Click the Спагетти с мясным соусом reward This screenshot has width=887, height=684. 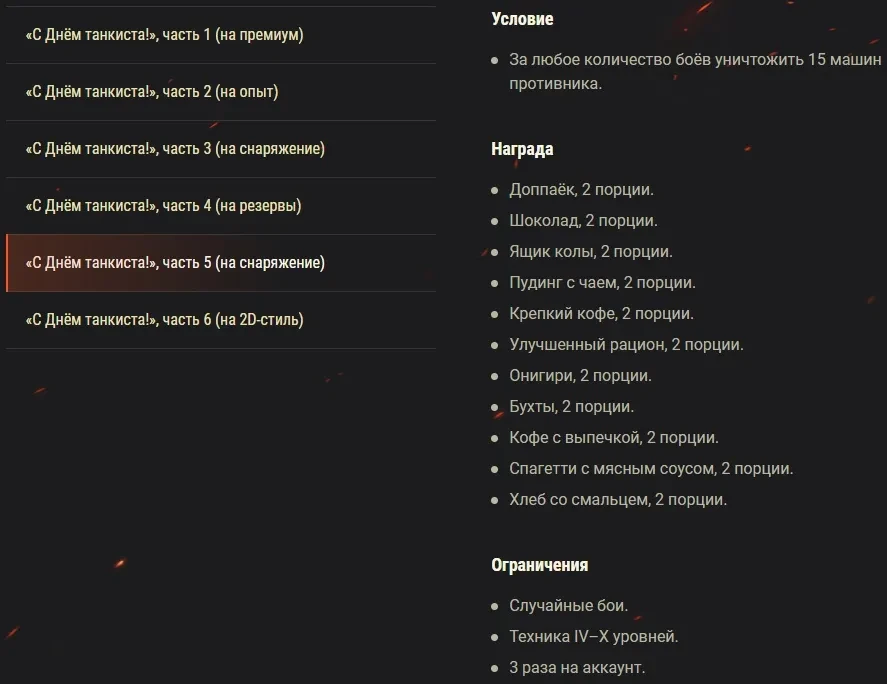(x=651, y=468)
